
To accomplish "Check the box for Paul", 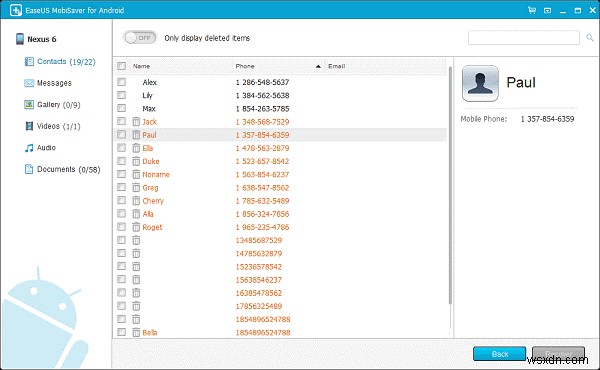I will click(x=121, y=135).
